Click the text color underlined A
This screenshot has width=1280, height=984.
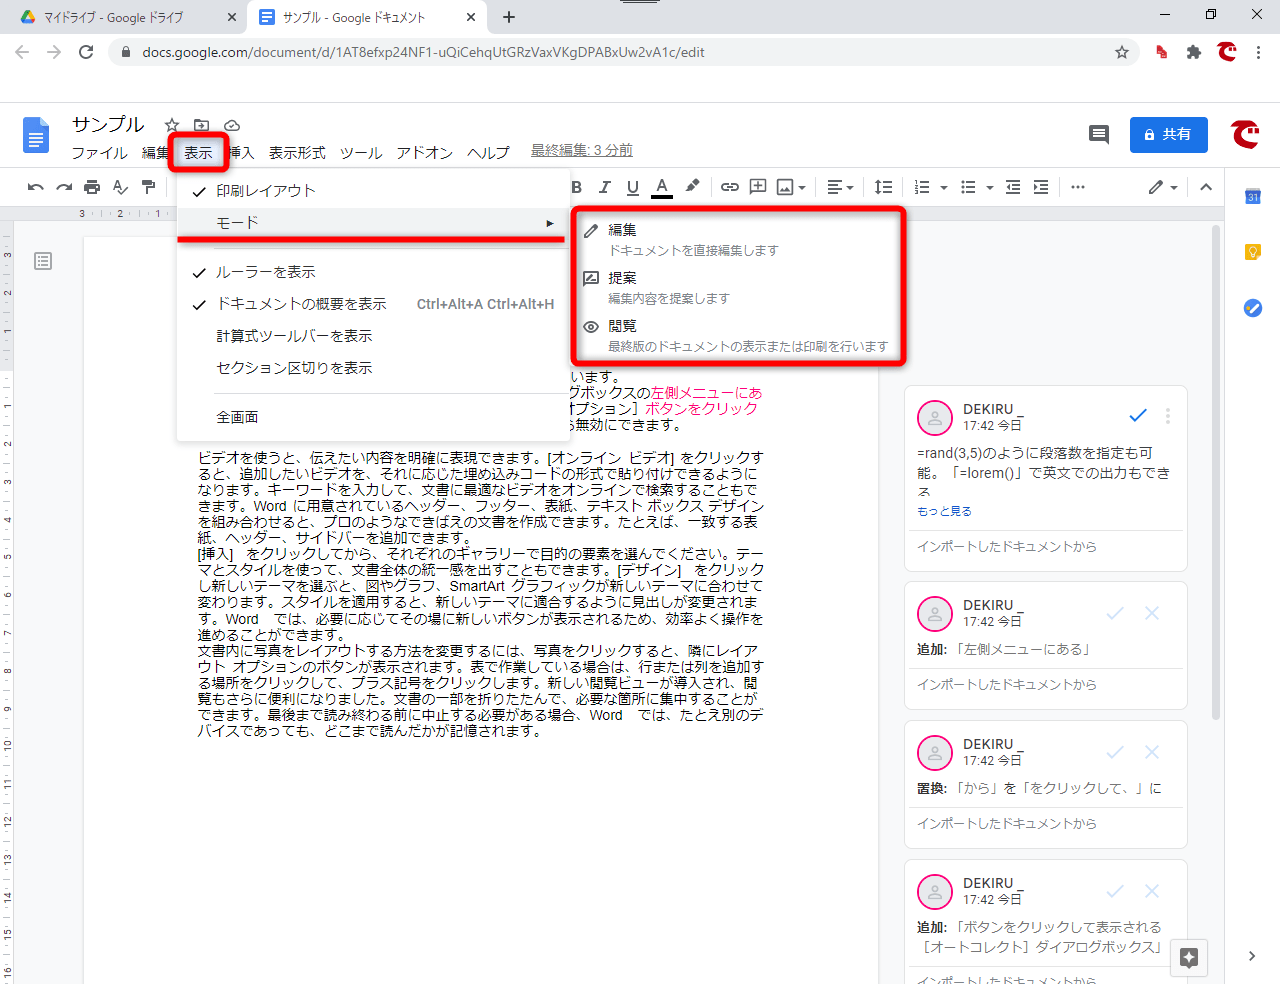661,187
